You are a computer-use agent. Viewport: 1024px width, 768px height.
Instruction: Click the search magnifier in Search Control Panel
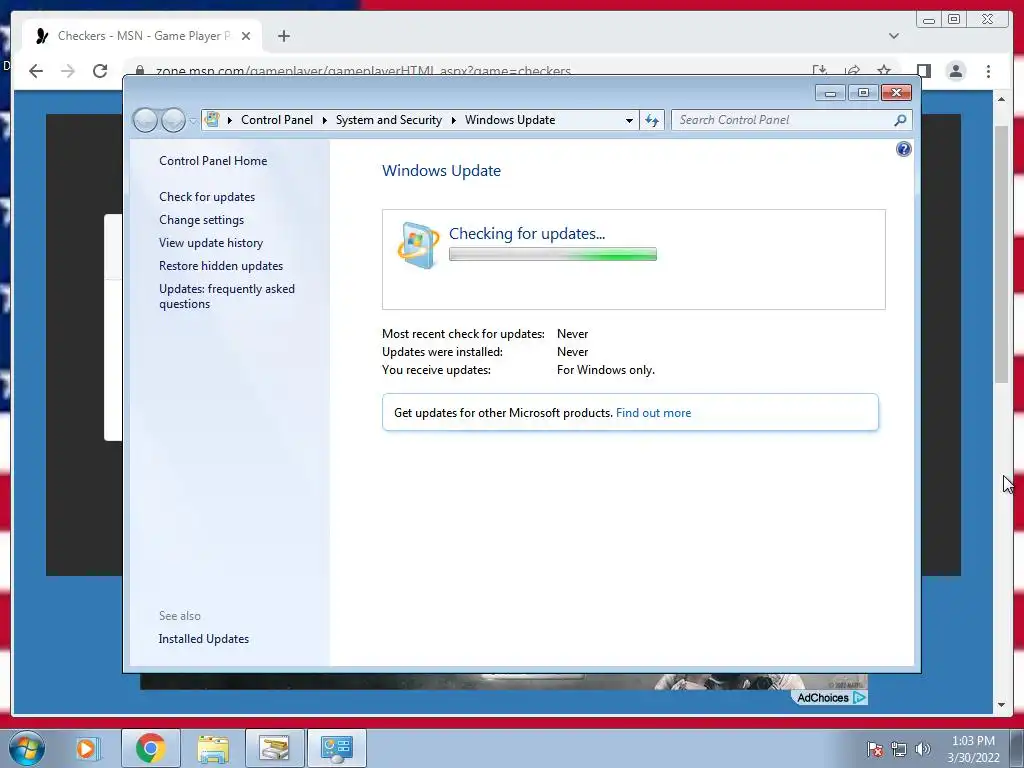pos(900,120)
